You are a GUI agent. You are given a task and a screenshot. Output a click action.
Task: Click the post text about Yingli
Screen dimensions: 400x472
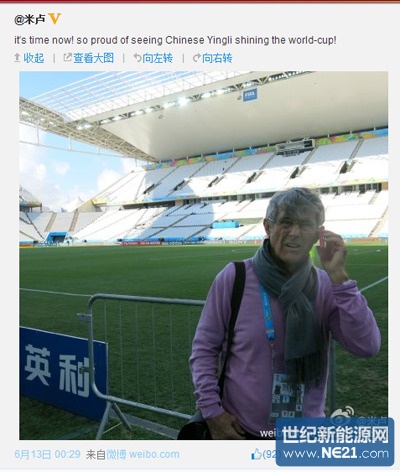pyautogui.click(x=175, y=40)
